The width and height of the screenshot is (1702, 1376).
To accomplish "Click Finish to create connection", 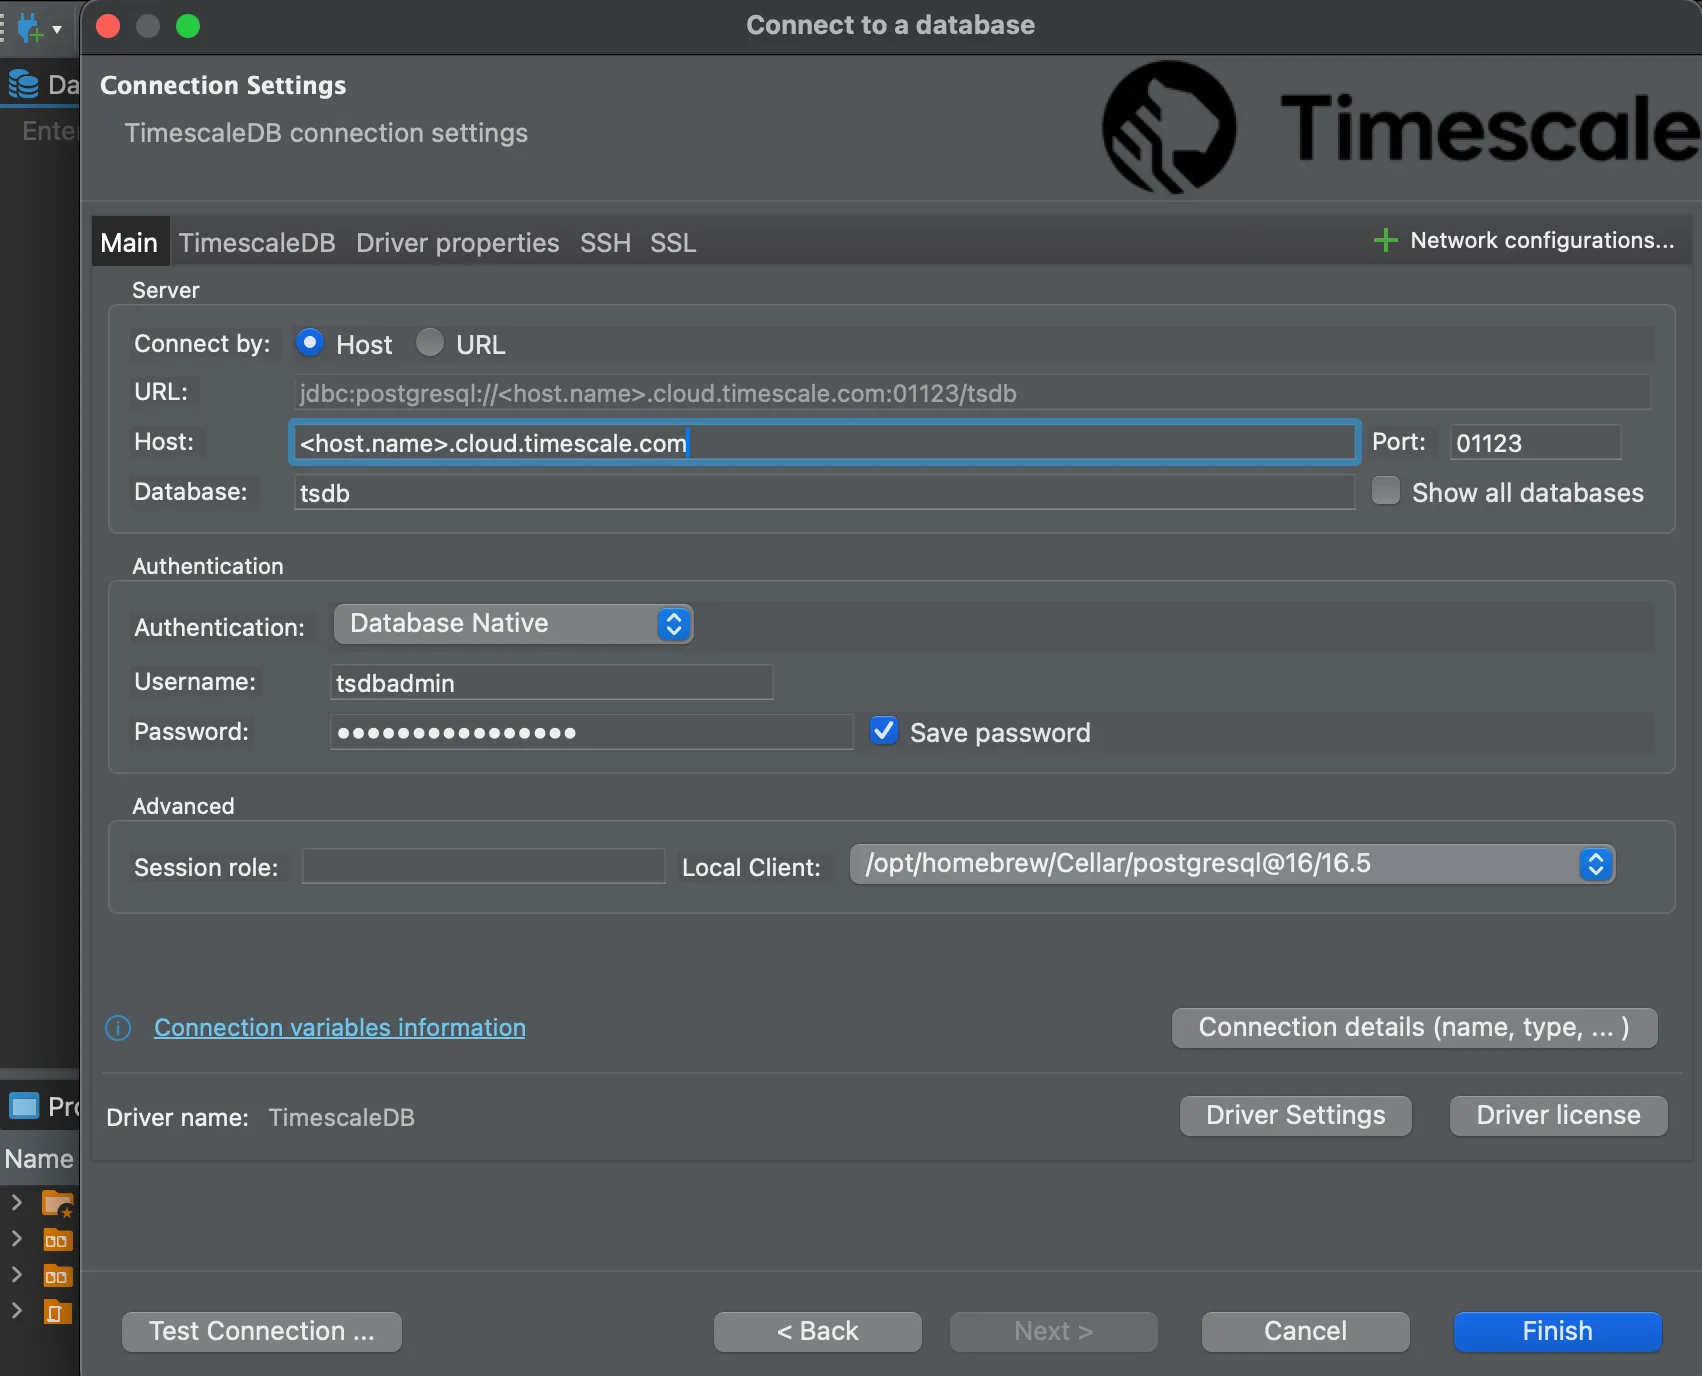I will pyautogui.click(x=1558, y=1332).
